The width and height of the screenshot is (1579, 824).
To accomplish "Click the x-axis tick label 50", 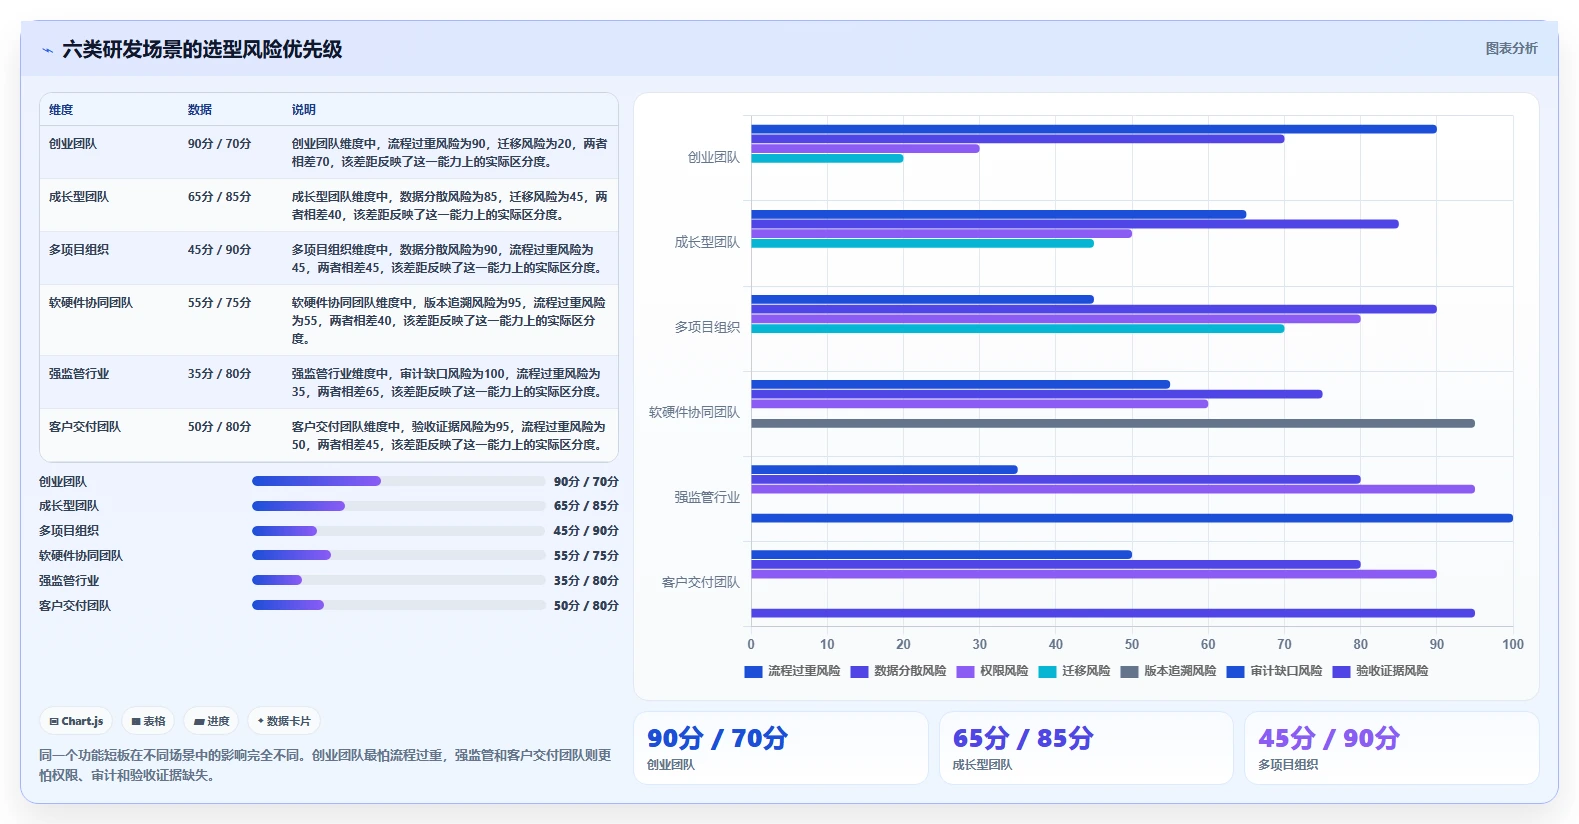I will click(x=1132, y=644).
